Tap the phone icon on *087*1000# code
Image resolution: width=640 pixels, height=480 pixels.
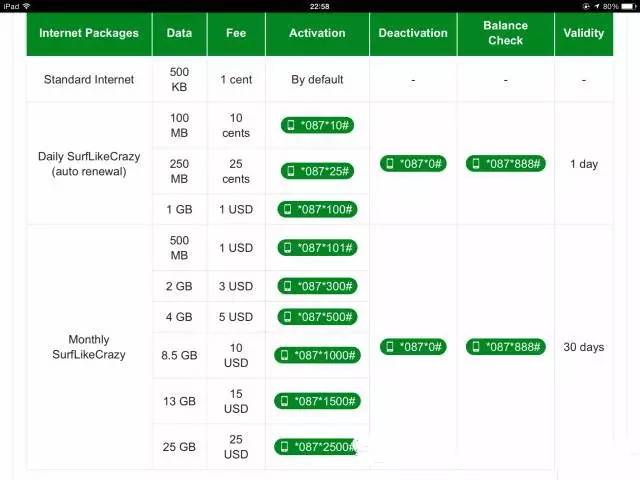285,355
